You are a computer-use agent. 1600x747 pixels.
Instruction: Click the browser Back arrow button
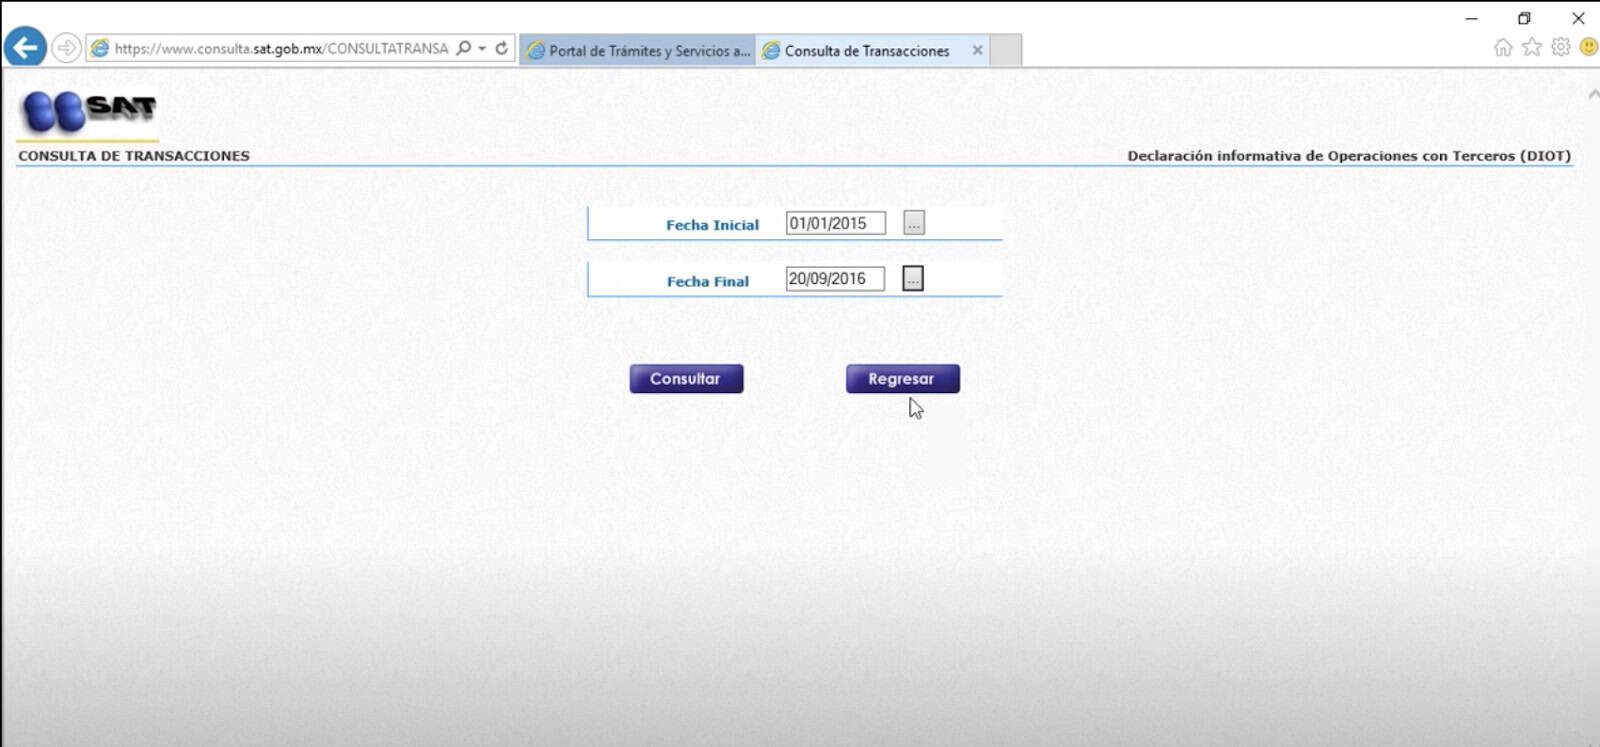(25, 47)
